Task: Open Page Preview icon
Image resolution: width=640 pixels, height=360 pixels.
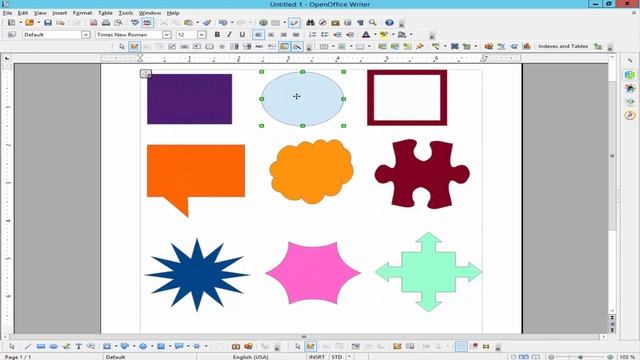Action: coord(118,23)
